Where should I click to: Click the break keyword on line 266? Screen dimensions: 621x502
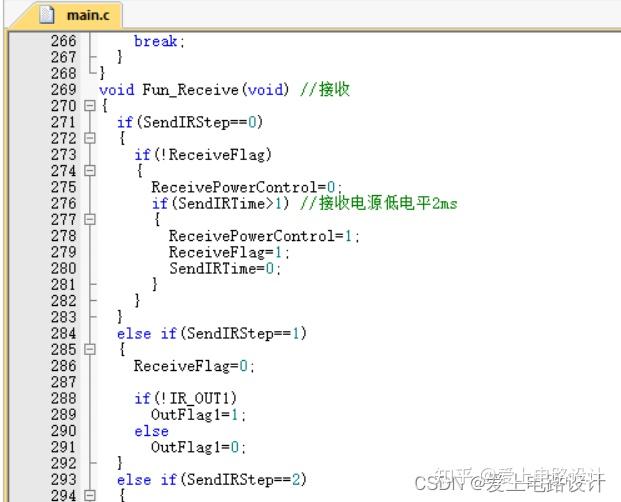pos(155,41)
